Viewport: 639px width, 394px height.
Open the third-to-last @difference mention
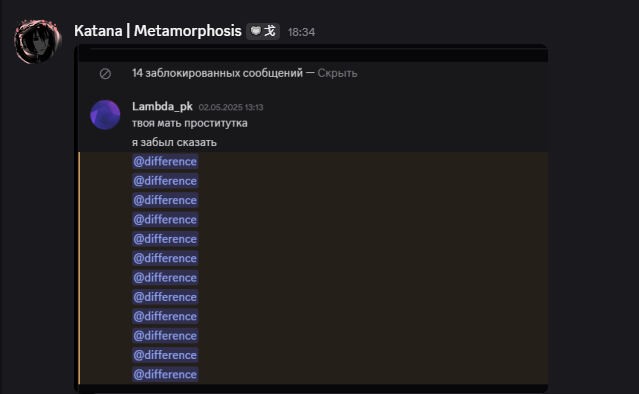point(165,336)
